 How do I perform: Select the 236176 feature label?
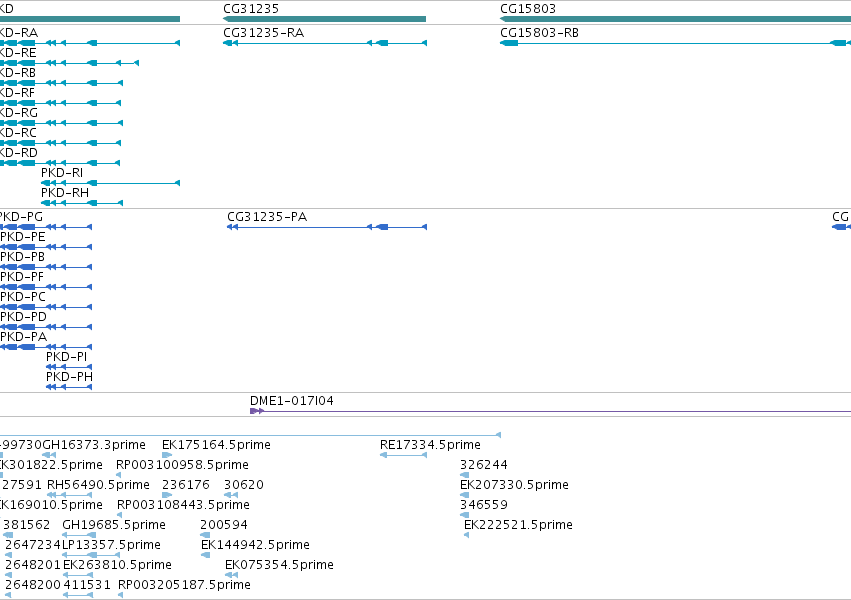coord(186,485)
